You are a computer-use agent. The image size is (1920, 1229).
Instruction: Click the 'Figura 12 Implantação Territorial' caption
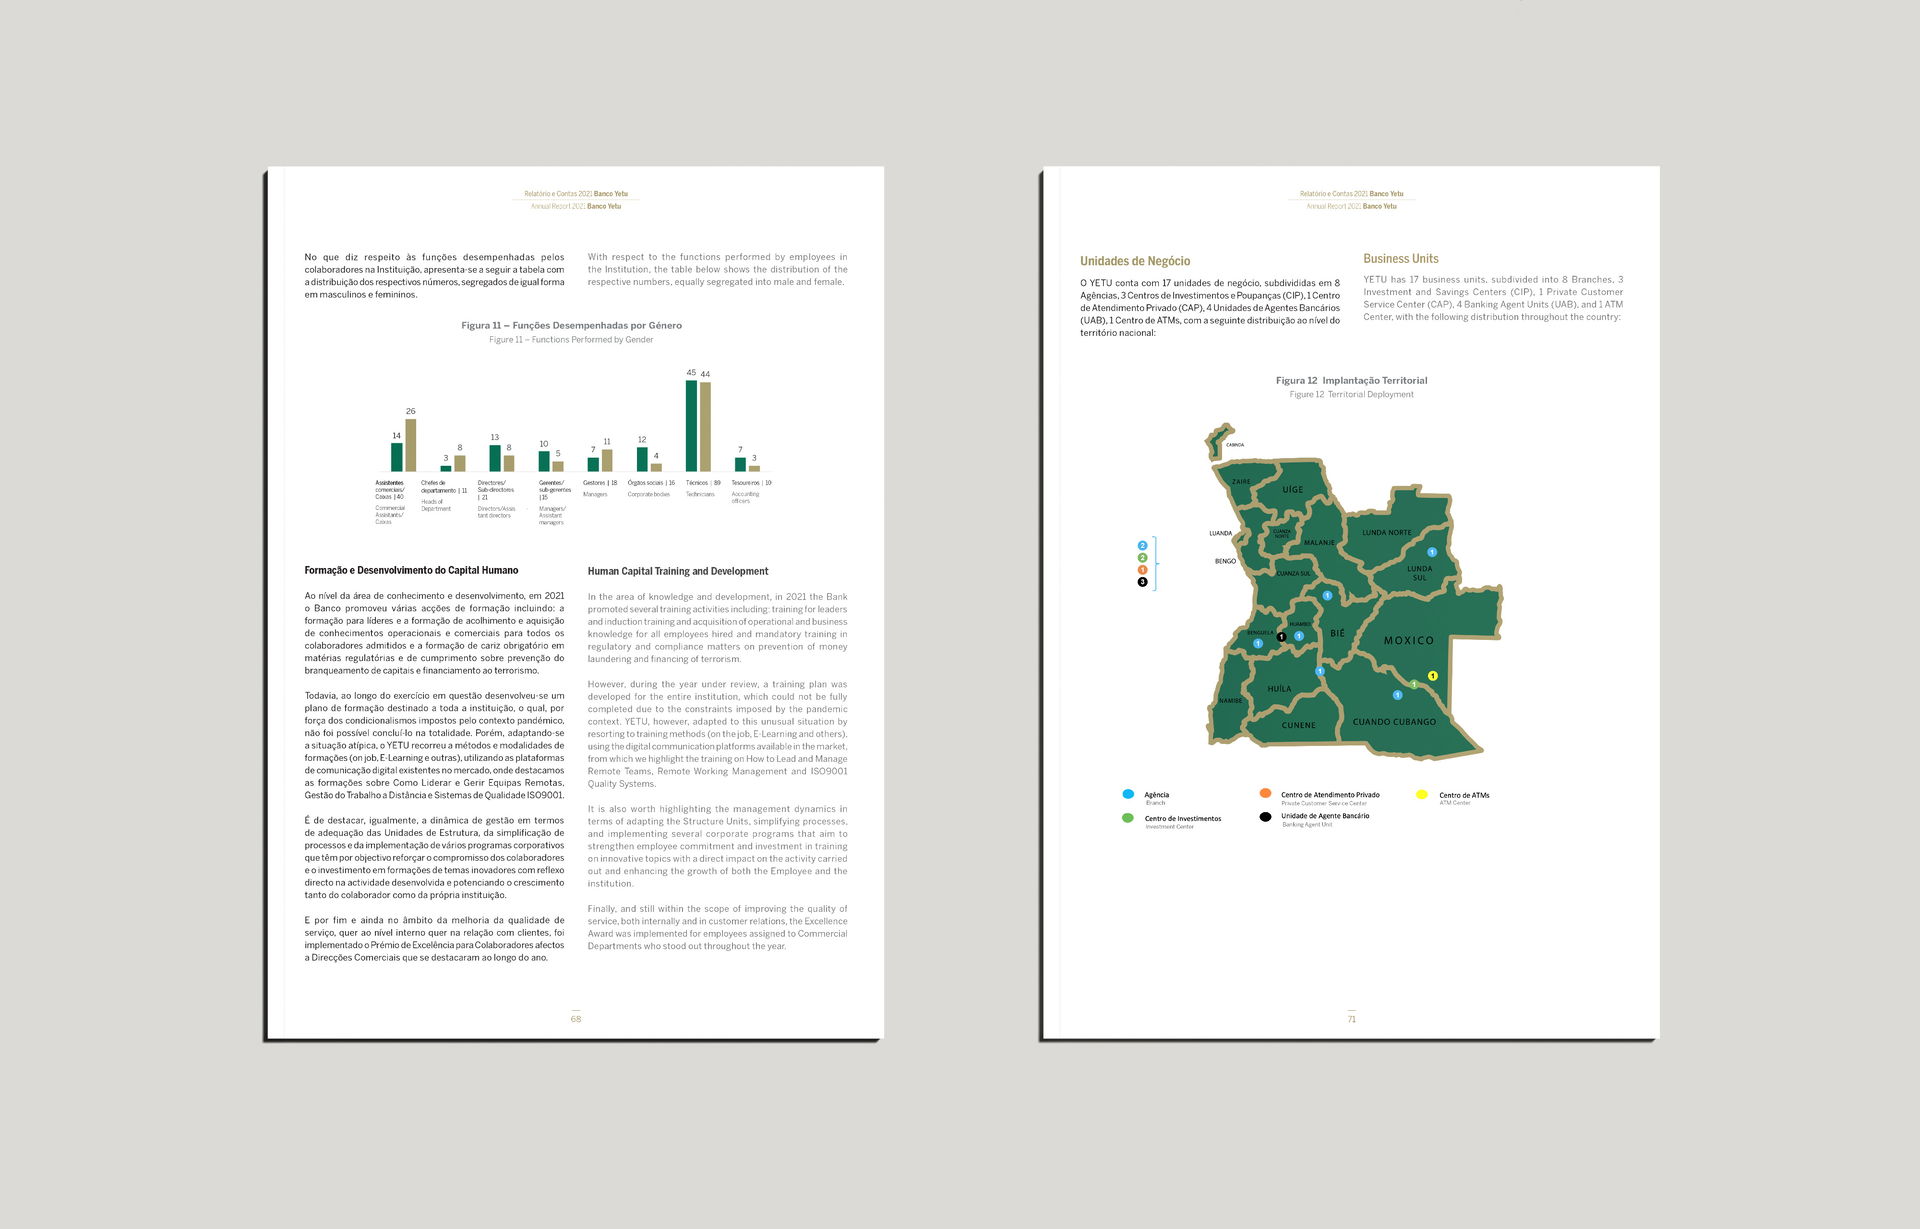[x=1351, y=380]
